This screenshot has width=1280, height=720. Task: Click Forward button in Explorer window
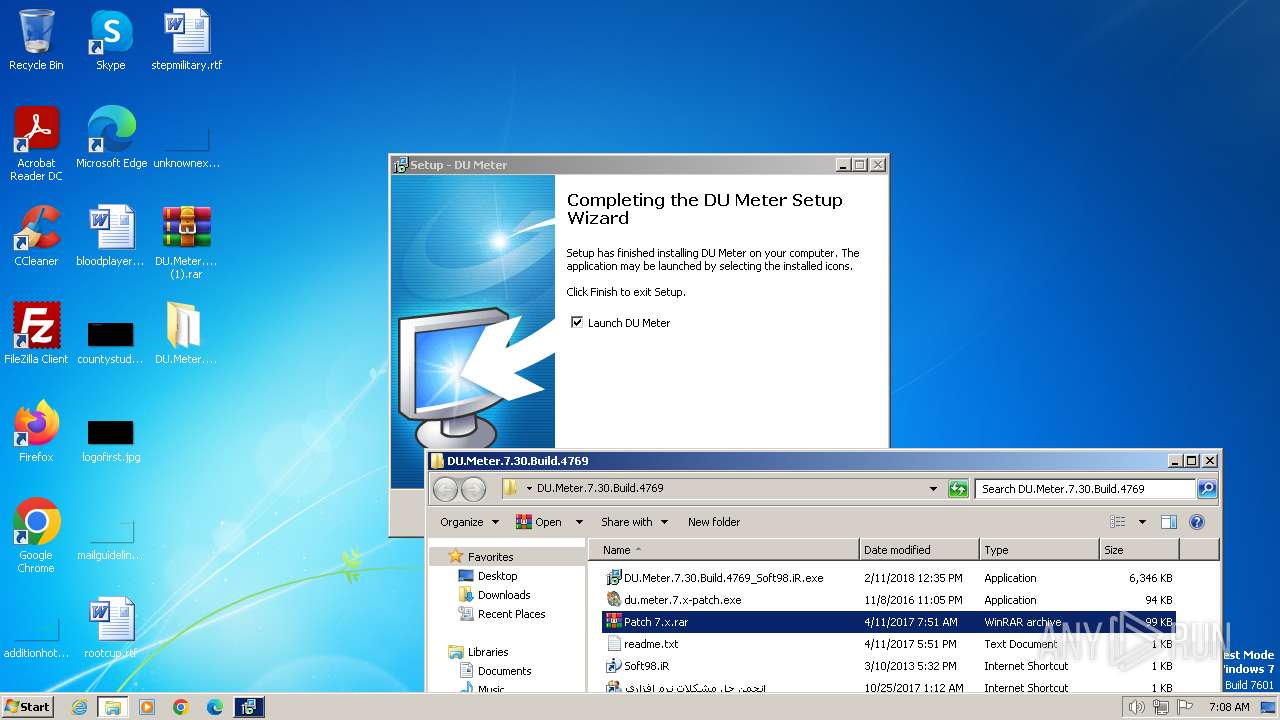tap(473, 489)
